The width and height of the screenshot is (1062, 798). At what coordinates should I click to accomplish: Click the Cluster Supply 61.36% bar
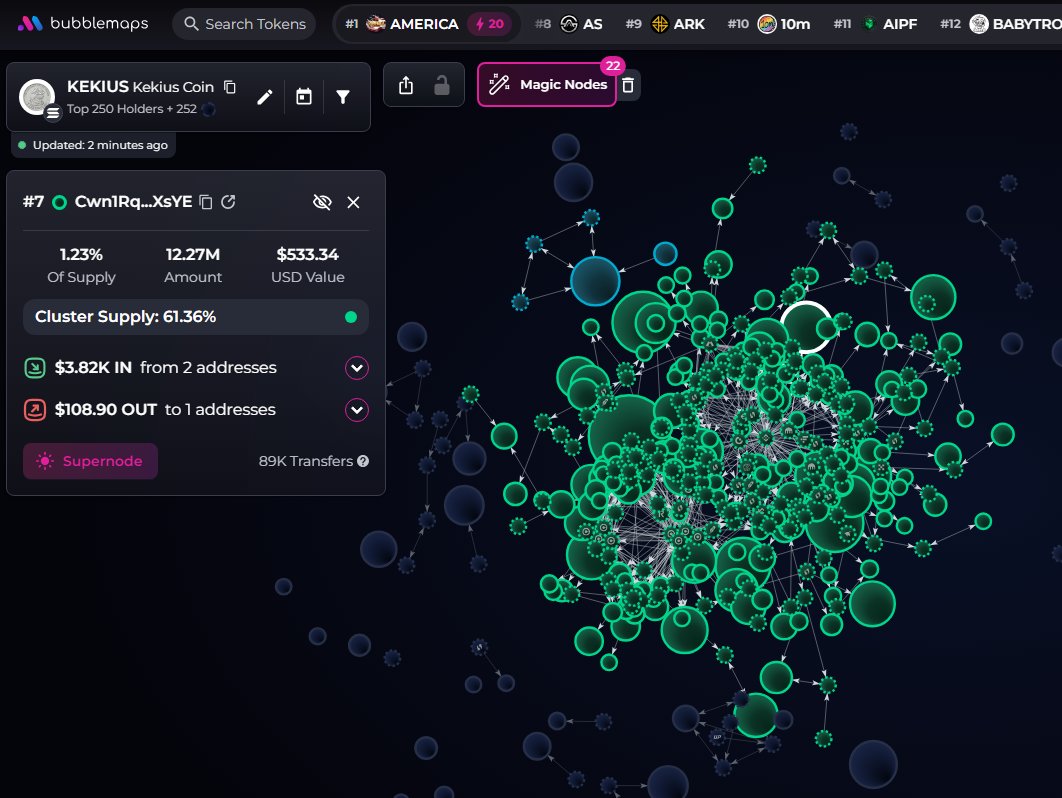196,317
